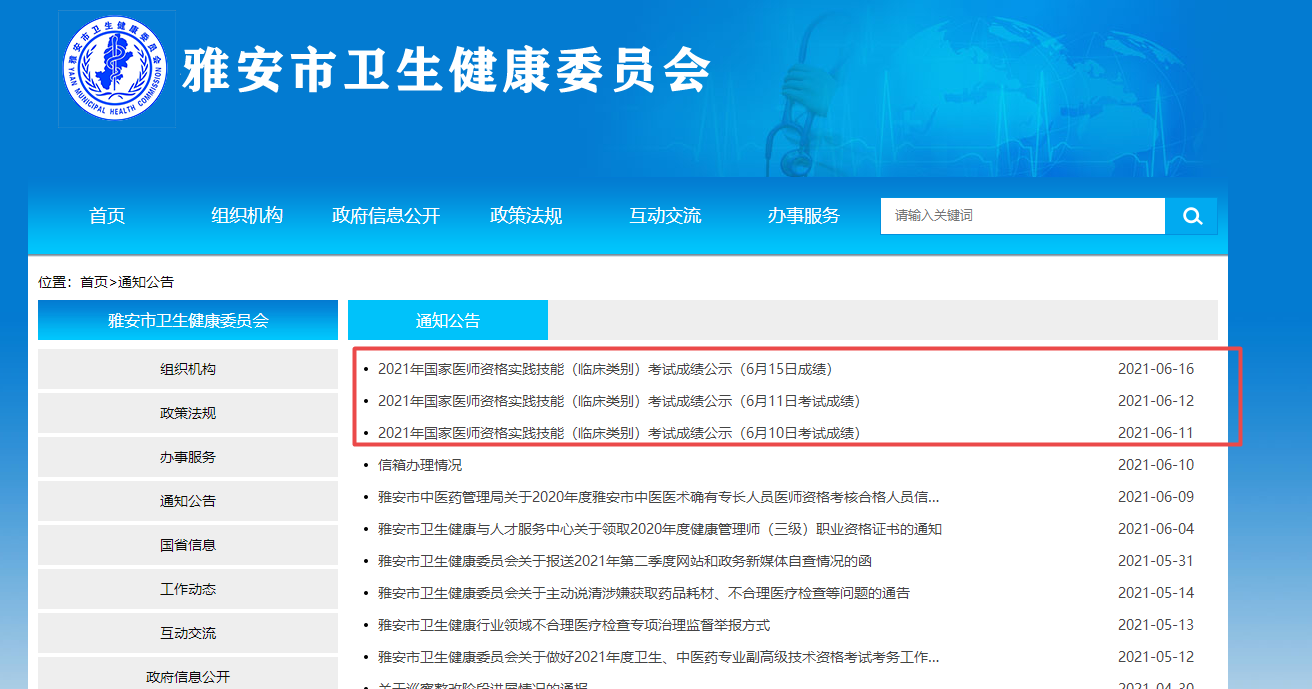Open the 健康管理师（三级）certificate notice
Screen dimensions: 1312x689
[x=659, y=529]
